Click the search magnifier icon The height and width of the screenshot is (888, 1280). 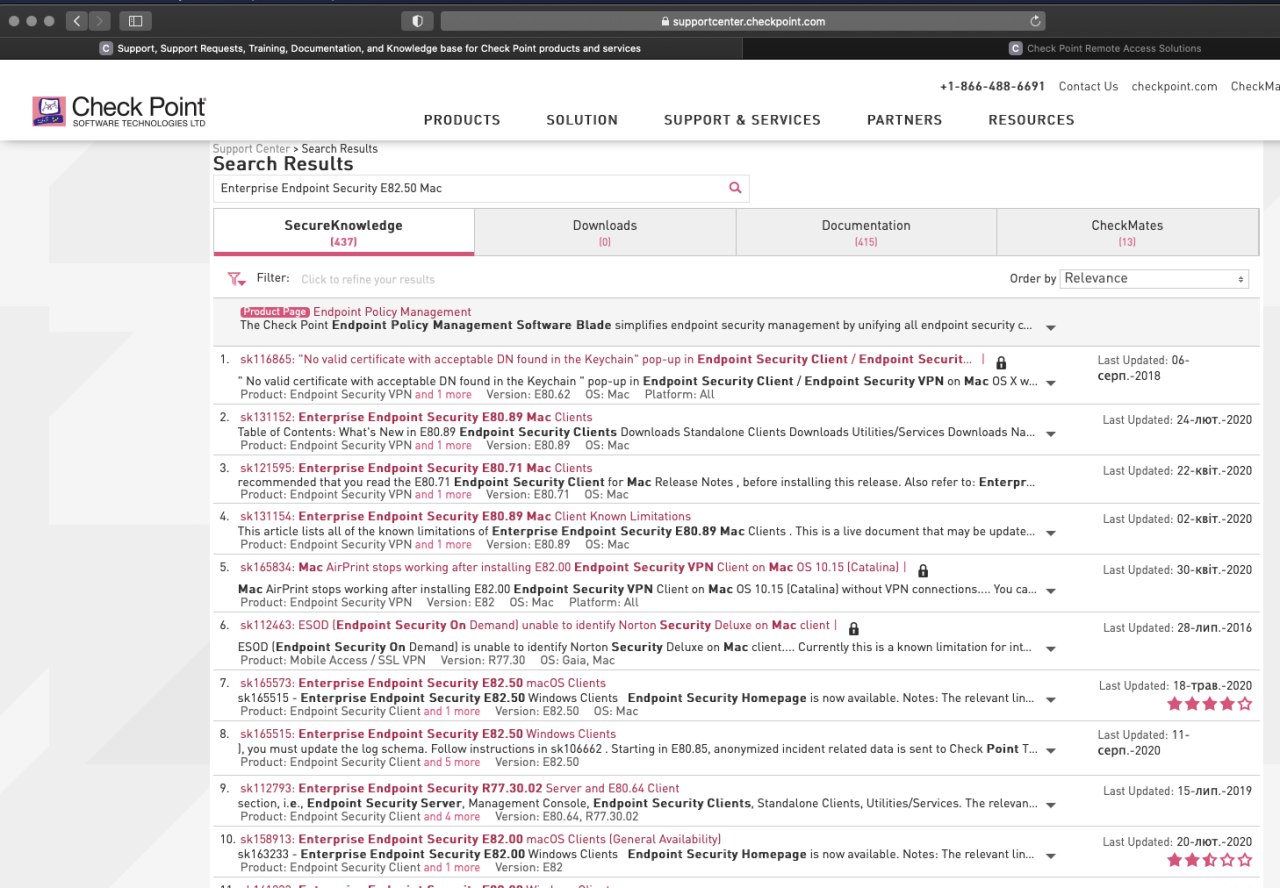735,187
